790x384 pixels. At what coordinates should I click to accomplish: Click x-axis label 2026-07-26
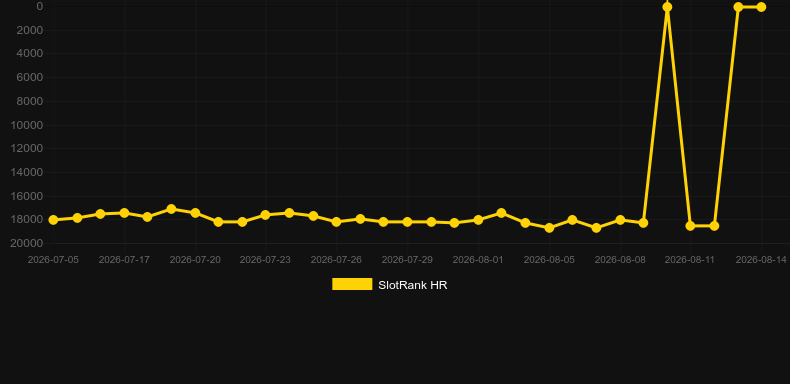[x=337, y=260]
